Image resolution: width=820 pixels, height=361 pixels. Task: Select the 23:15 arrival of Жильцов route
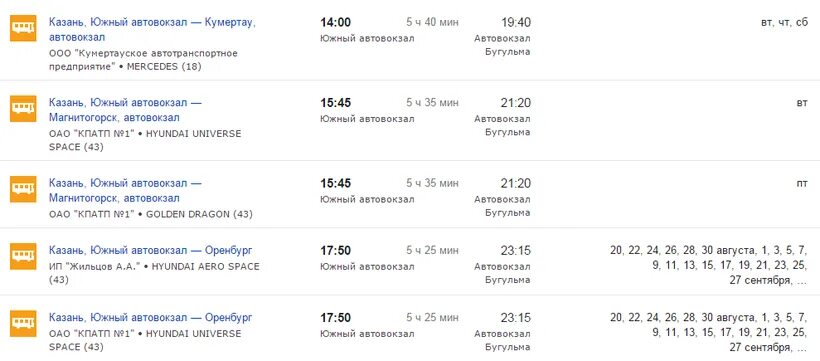(516, 251)
